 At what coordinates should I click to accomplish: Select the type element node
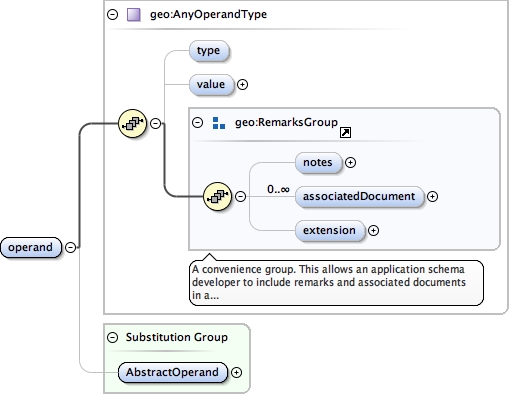pyautogui.click(x=209, y=51)
